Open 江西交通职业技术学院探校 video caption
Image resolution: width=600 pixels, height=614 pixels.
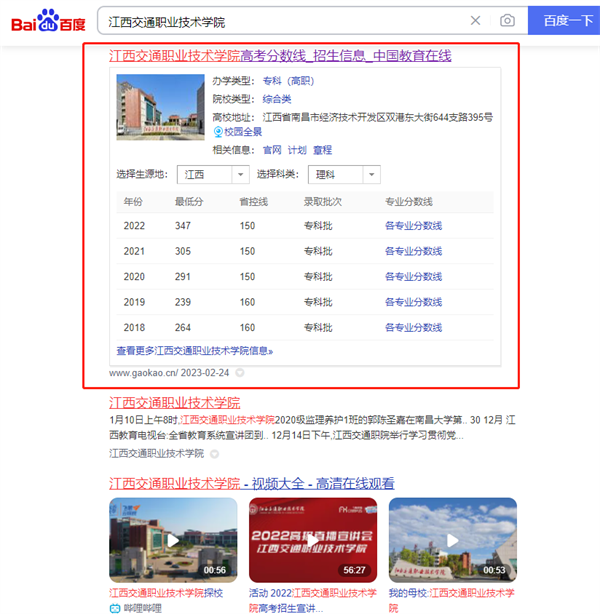[166, 593]
